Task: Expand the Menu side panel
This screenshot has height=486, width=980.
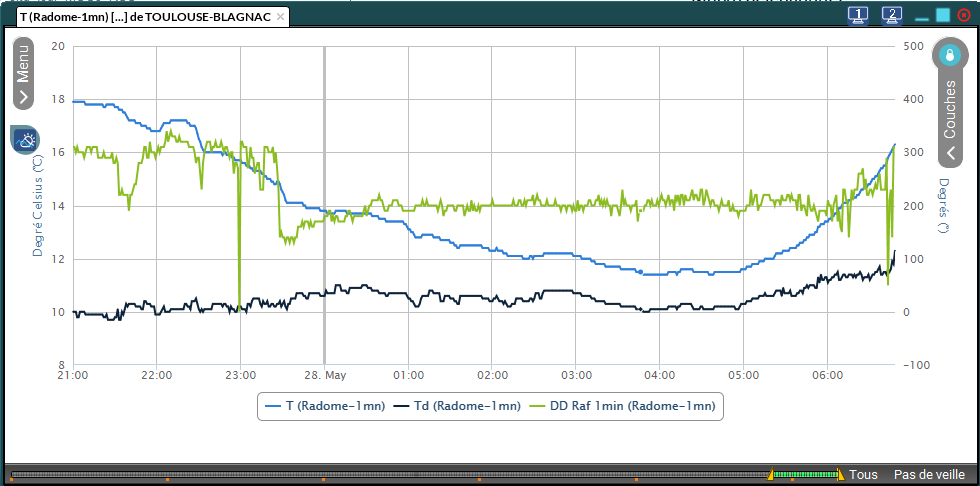Action: (x=22, y=73)
